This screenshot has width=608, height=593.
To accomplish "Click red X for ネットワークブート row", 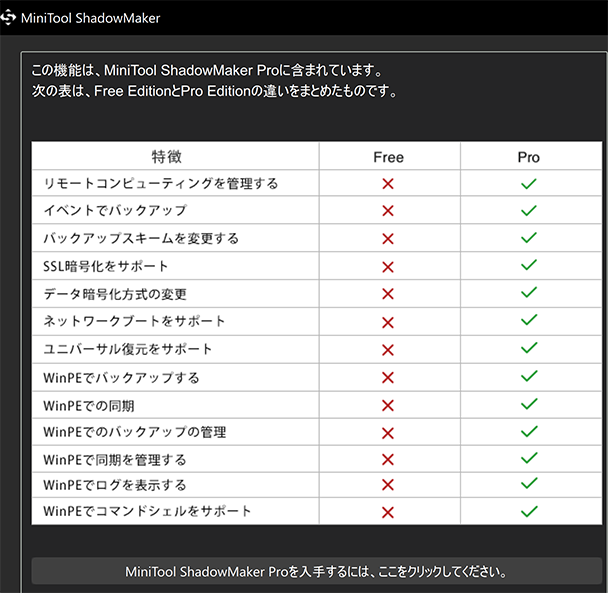I will click(x=388, y=322).
